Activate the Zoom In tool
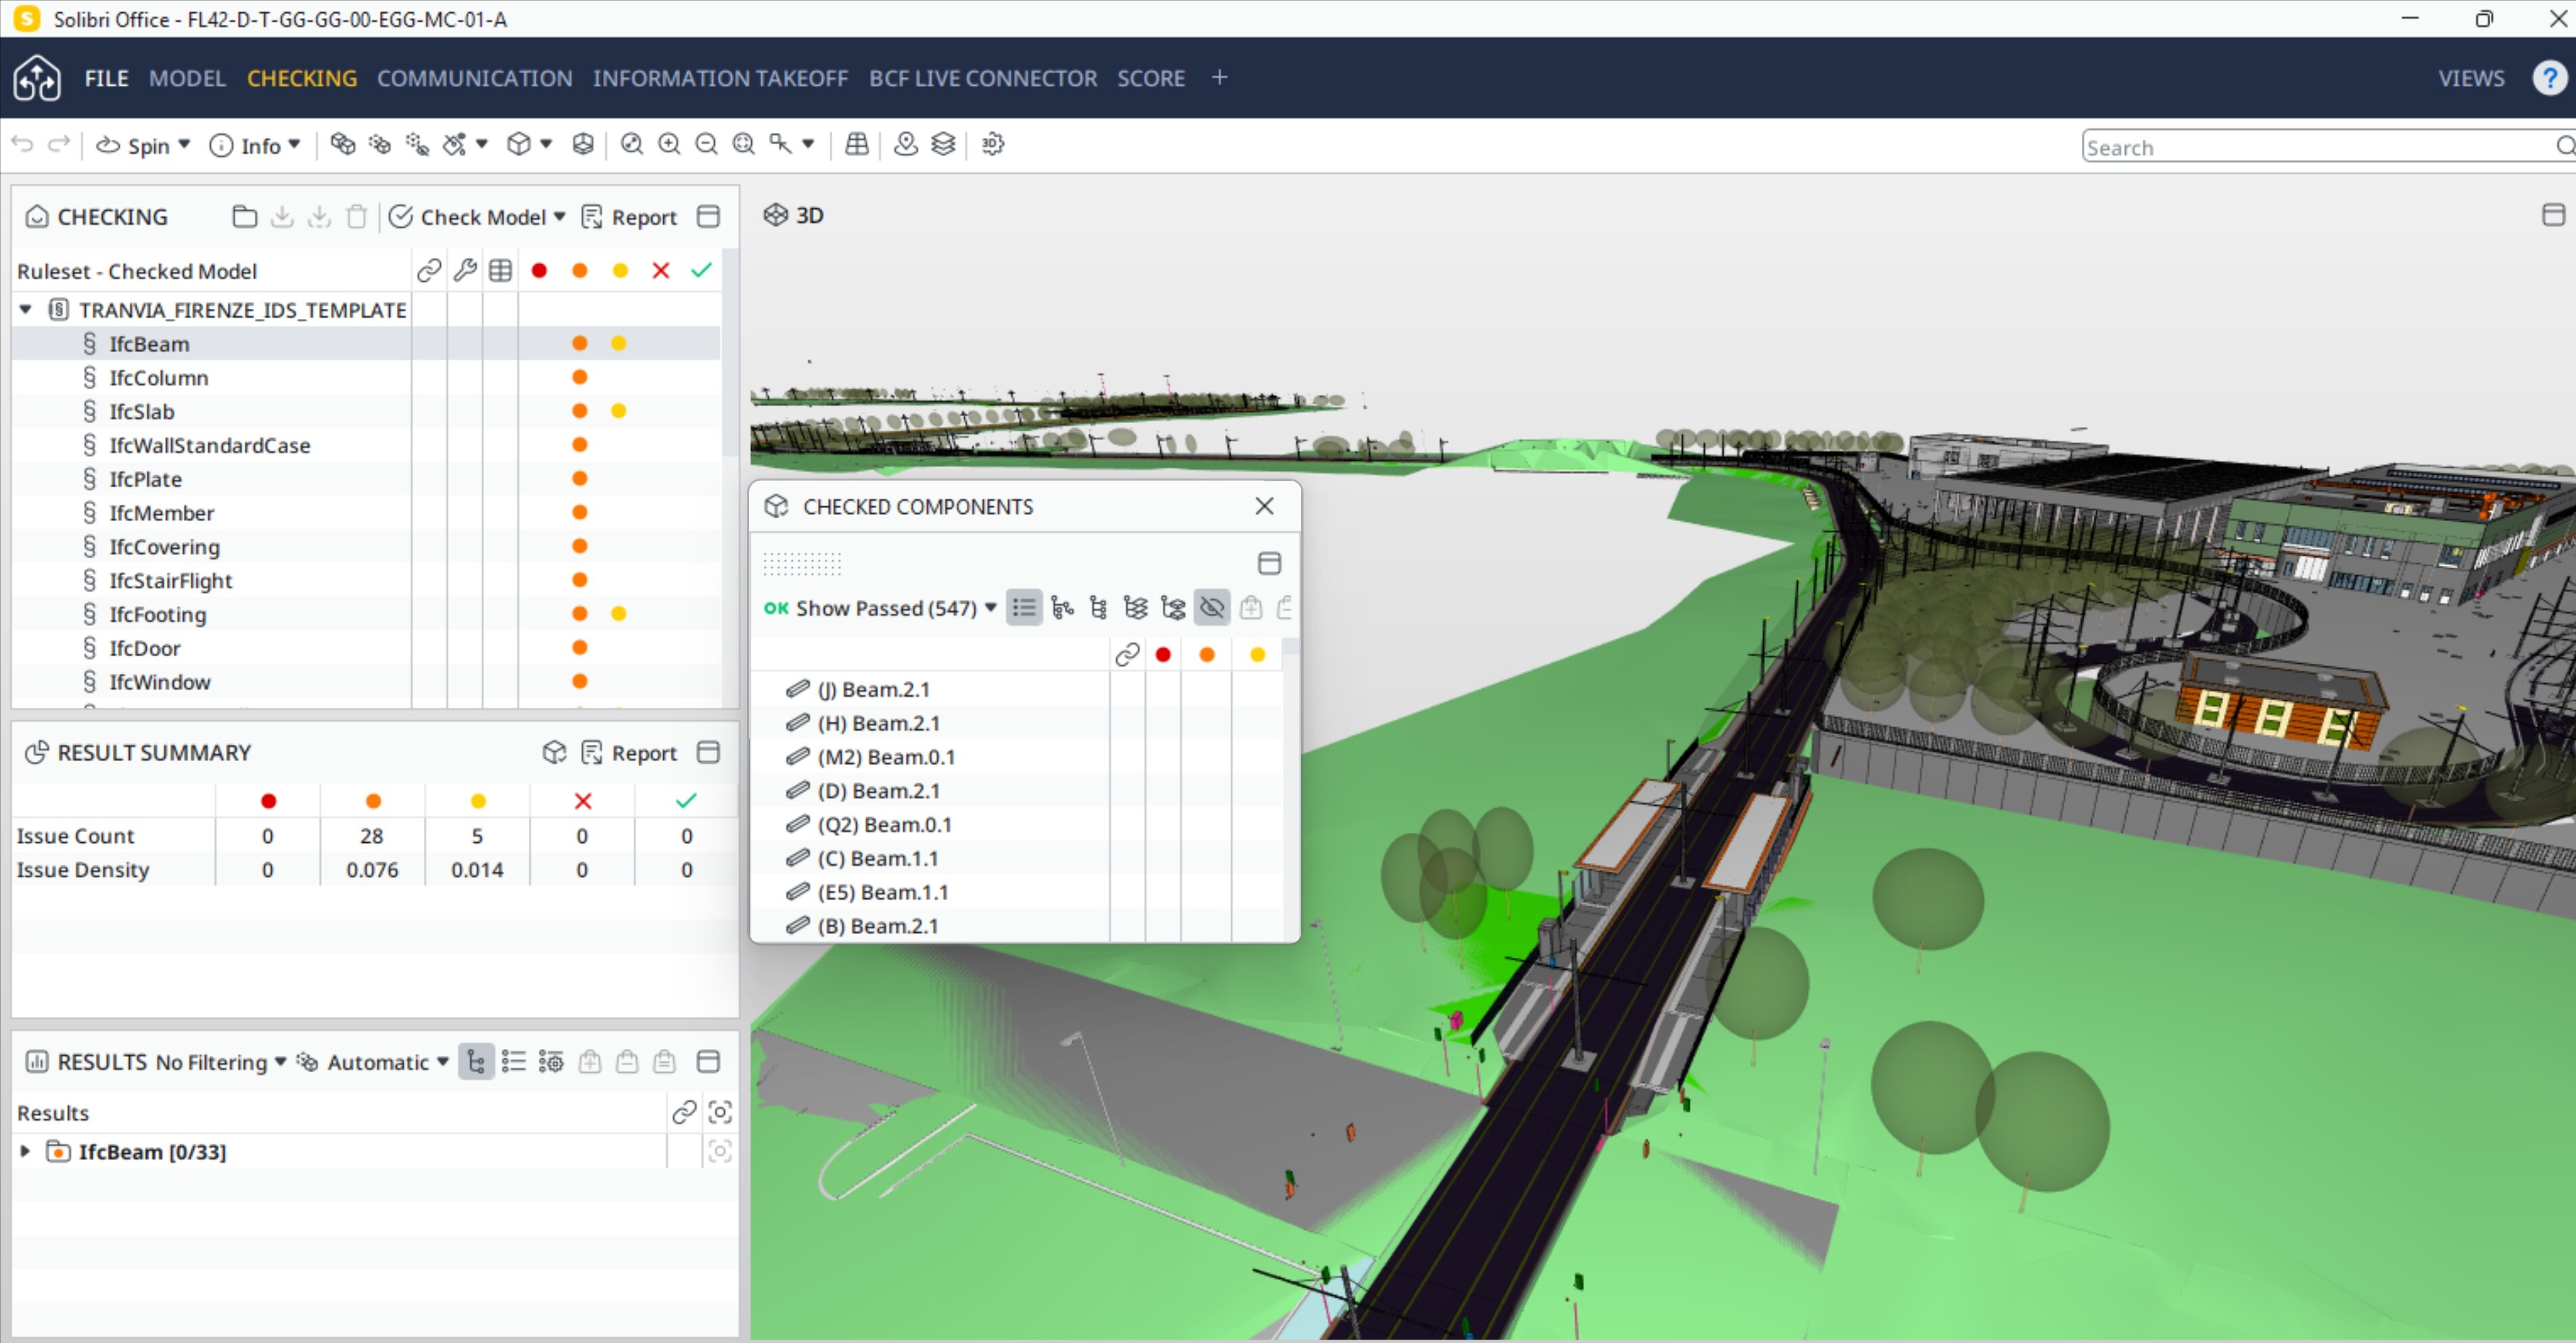 pyautogui.click(x=668, y=144)
